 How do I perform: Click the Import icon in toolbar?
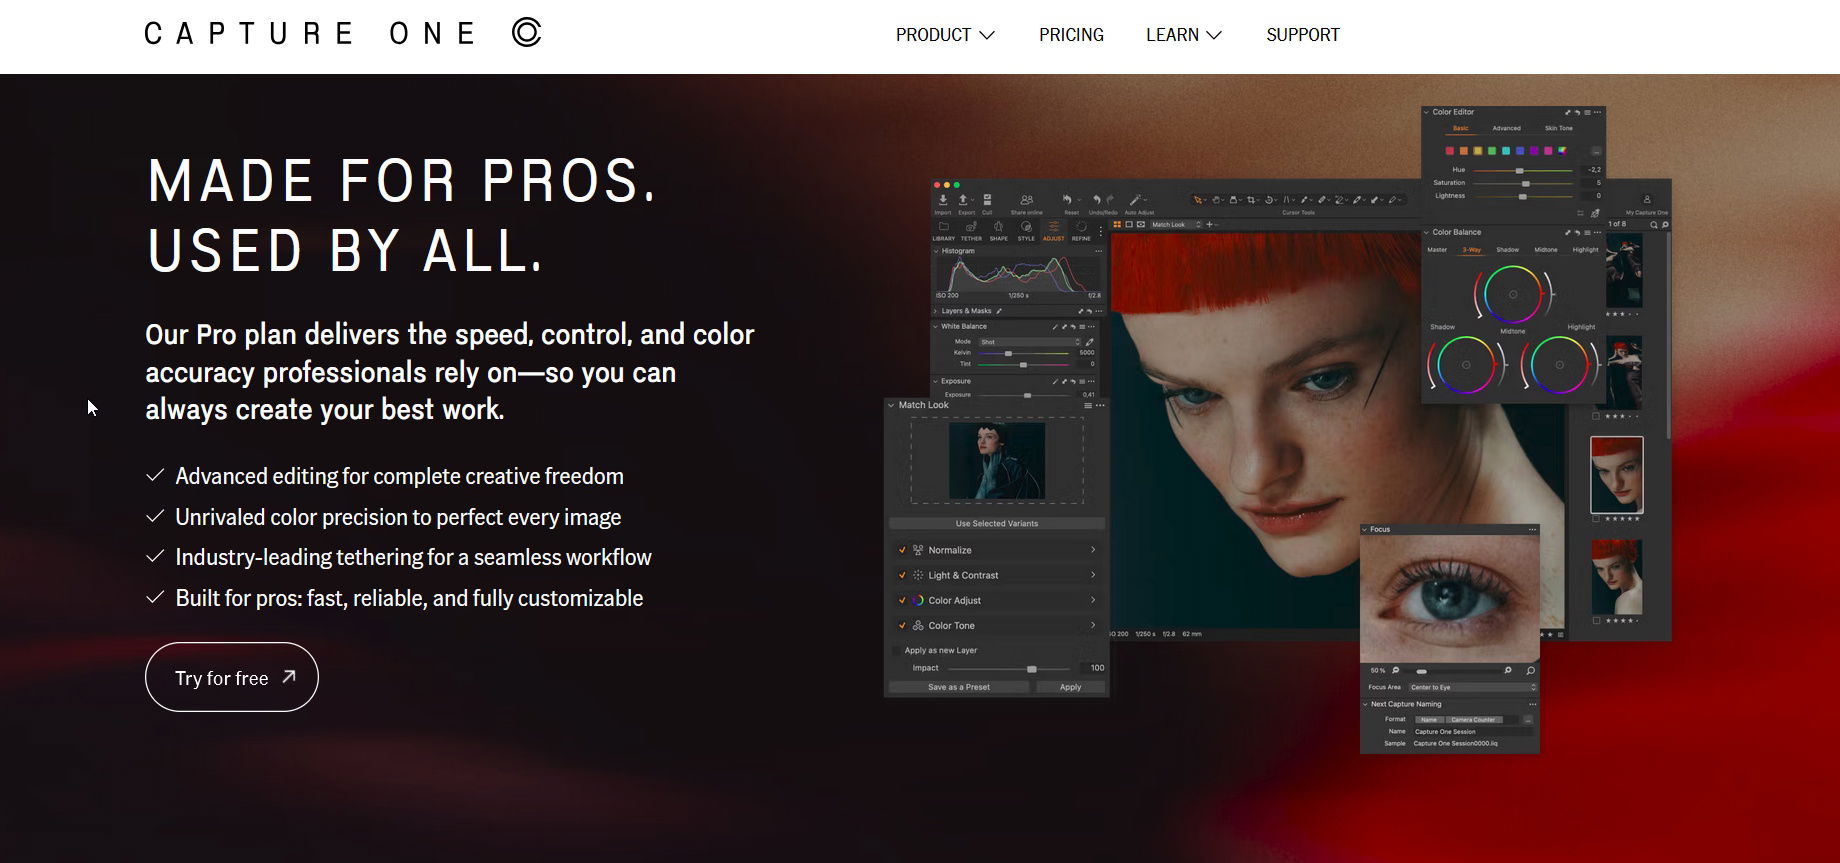[x=942, y=201]
